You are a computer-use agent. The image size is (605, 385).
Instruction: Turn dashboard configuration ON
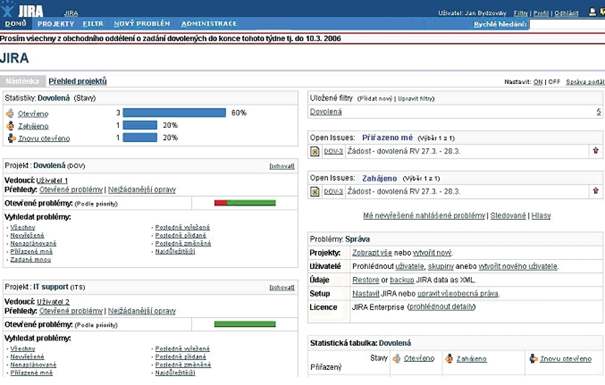(x=538, y=82)
